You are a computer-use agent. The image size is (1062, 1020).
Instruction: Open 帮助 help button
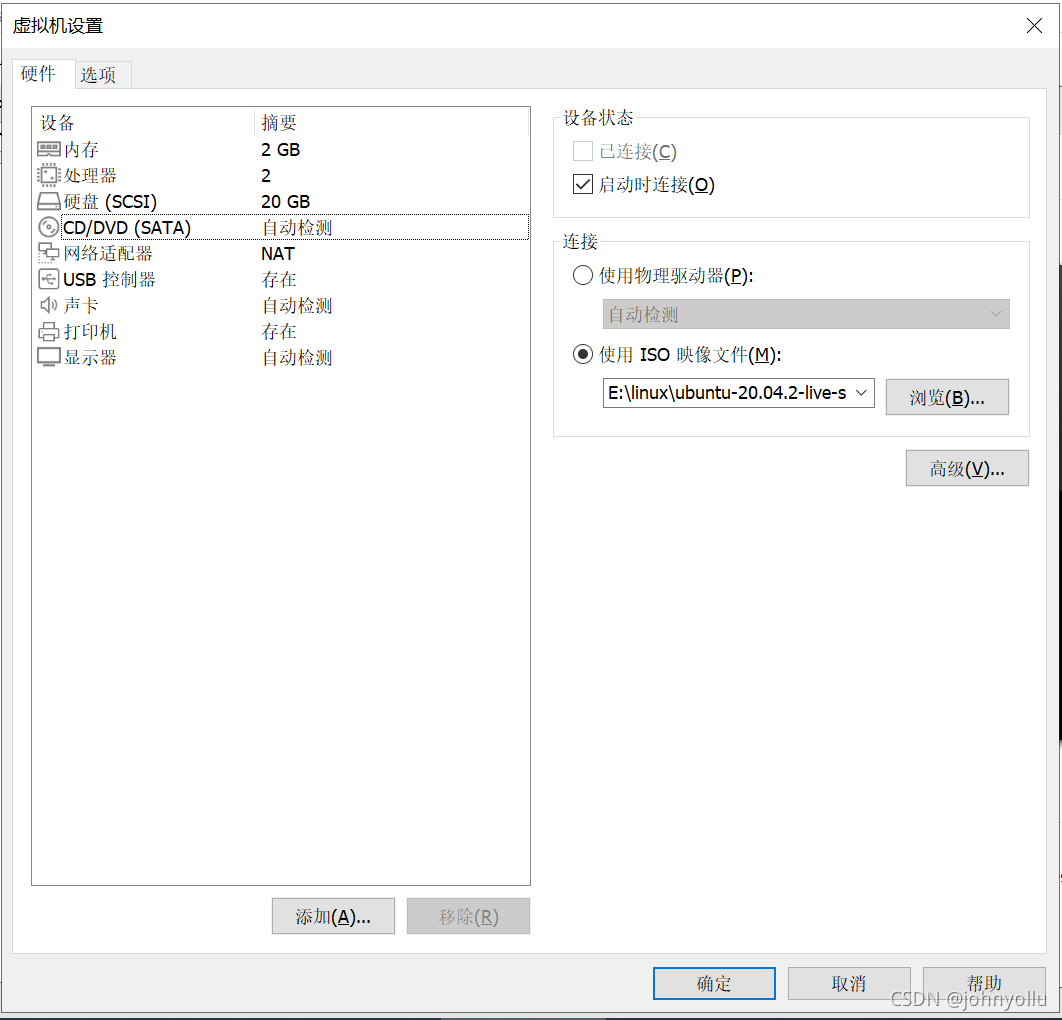coord(984,983)
